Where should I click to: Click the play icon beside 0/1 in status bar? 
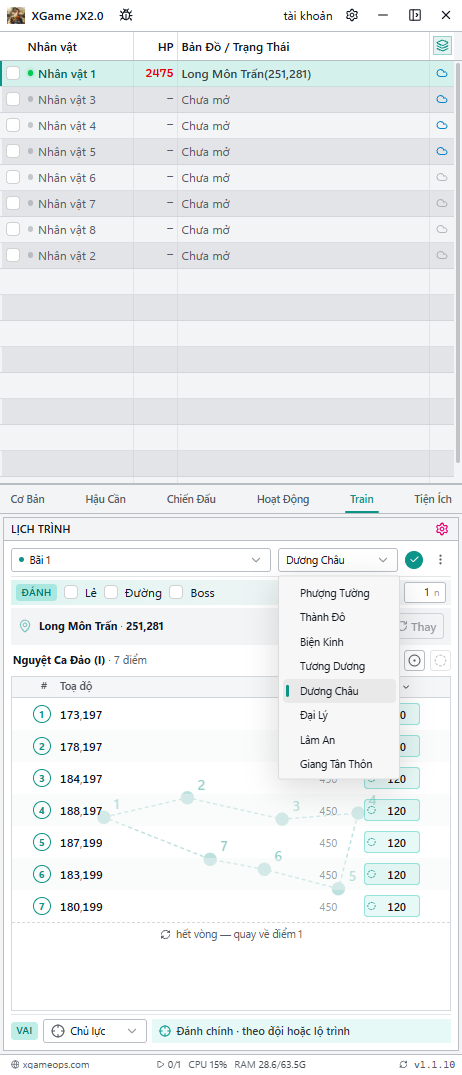(160, 1064)
